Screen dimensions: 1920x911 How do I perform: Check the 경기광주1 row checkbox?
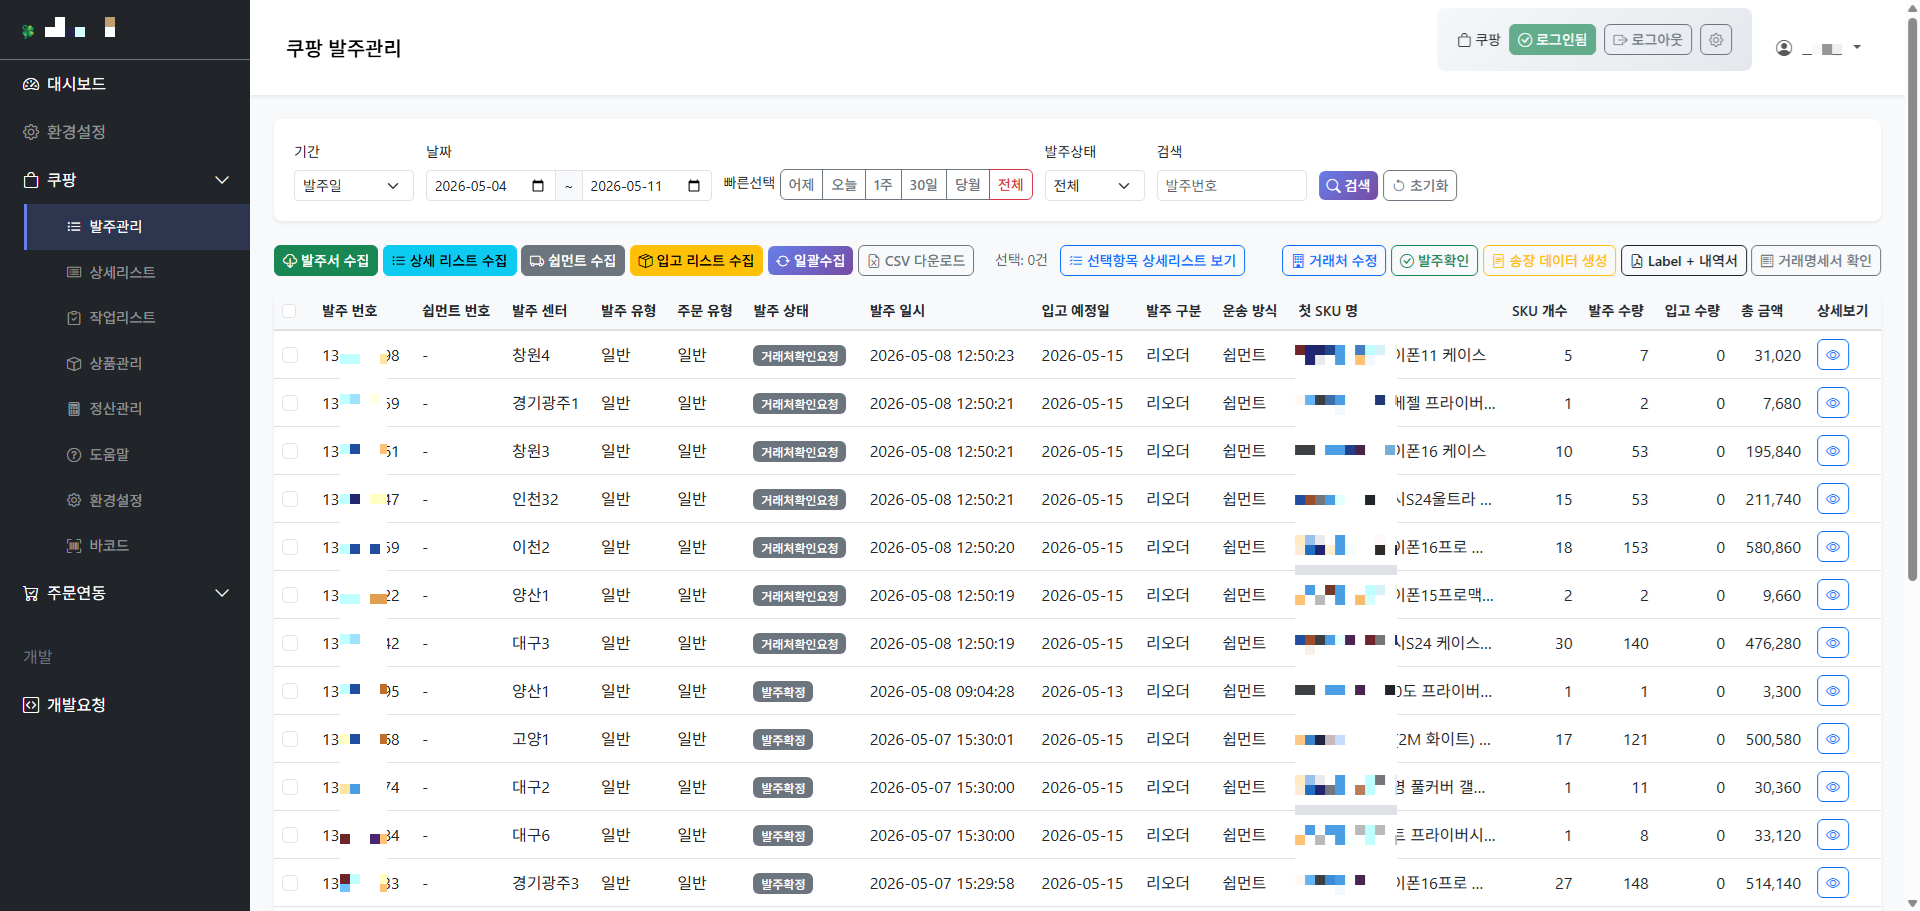290,403
